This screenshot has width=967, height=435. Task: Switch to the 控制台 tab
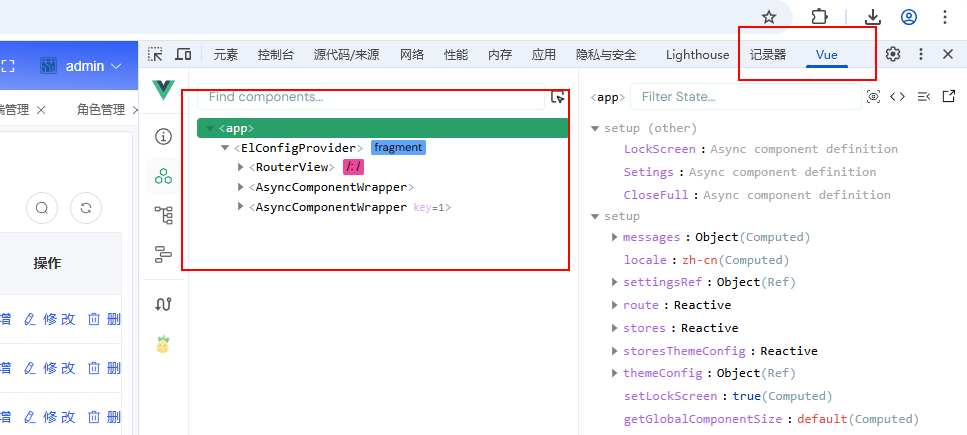276,54
